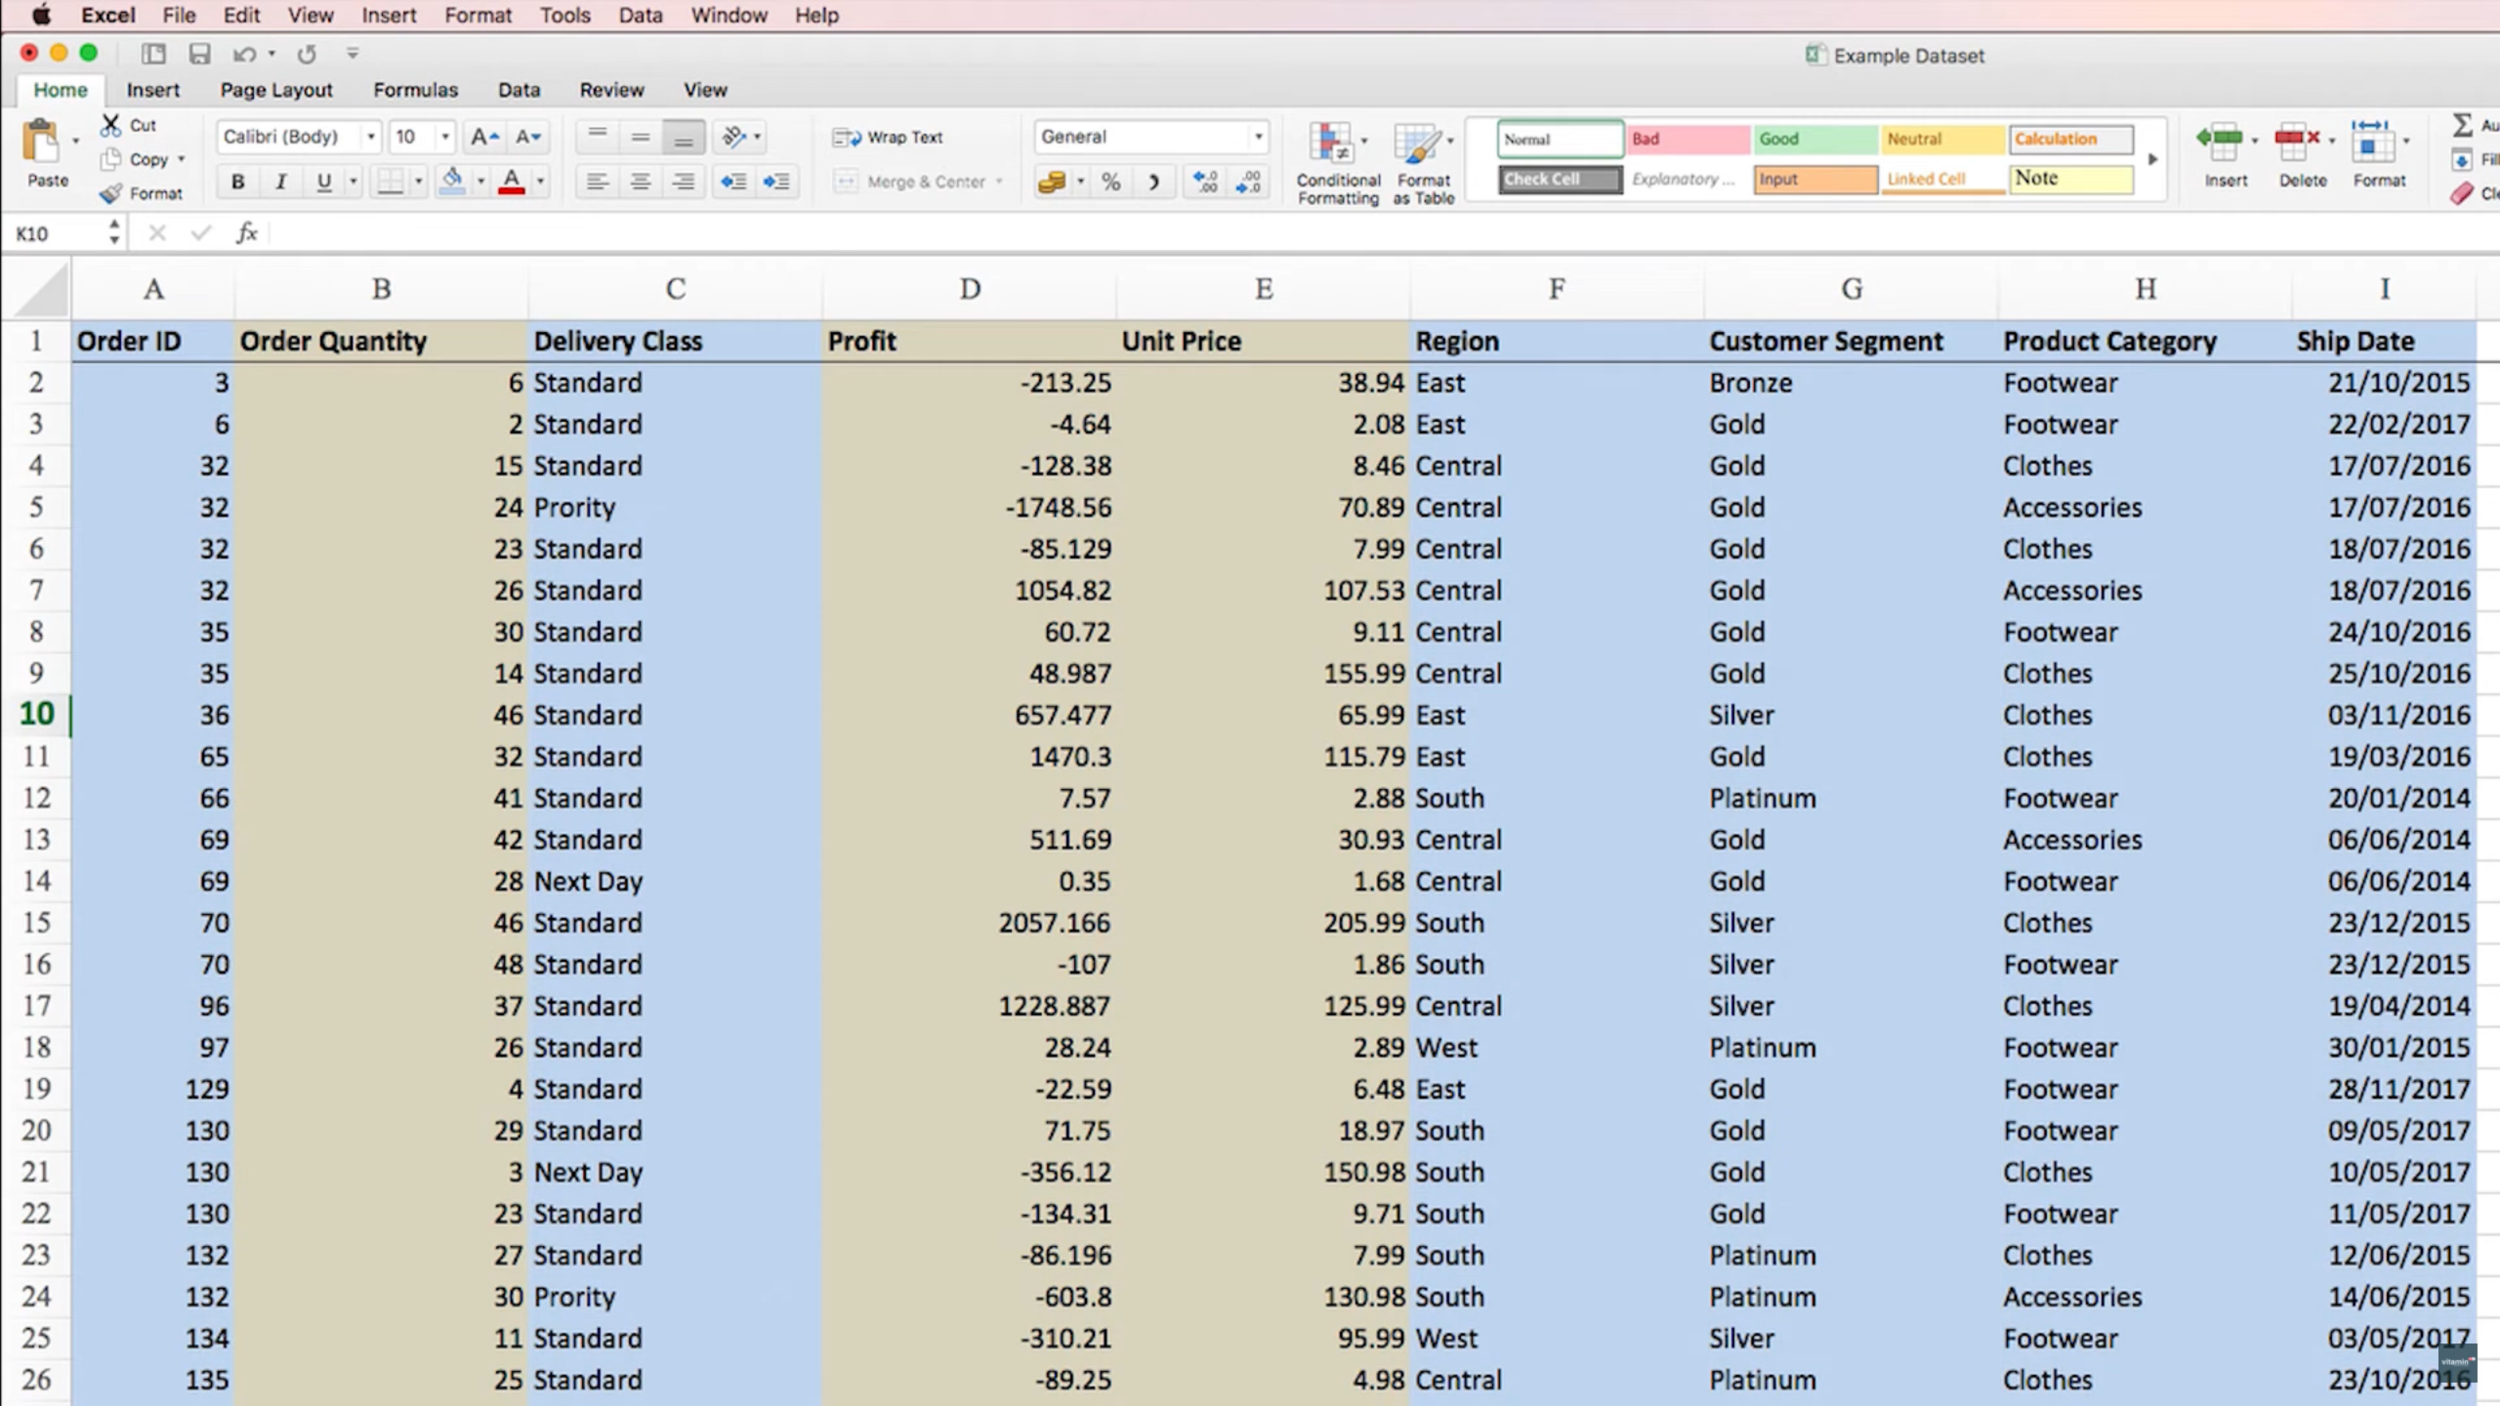The height and width of the screenshot is (1406, 2500).
Task: Click Merge & Center button
Action: point(912,181)
